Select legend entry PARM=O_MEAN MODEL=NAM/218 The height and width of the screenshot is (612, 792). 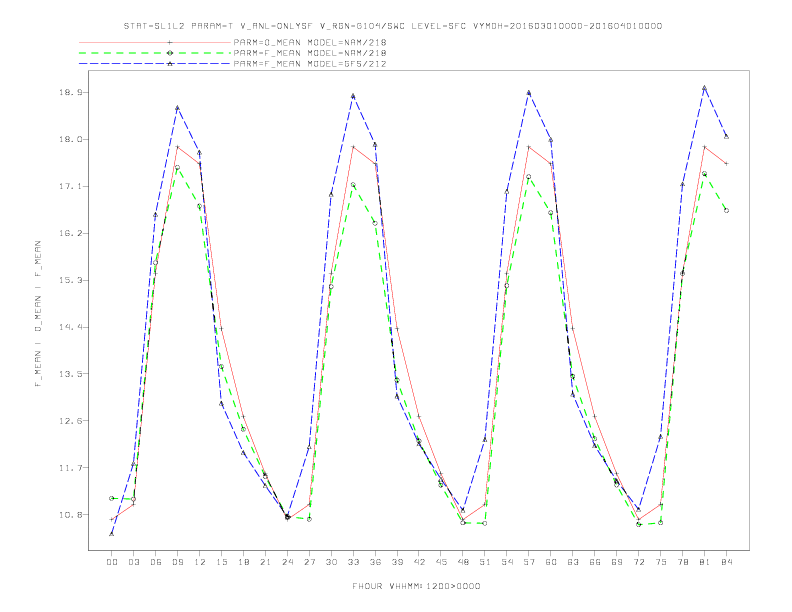click(310, 42)
